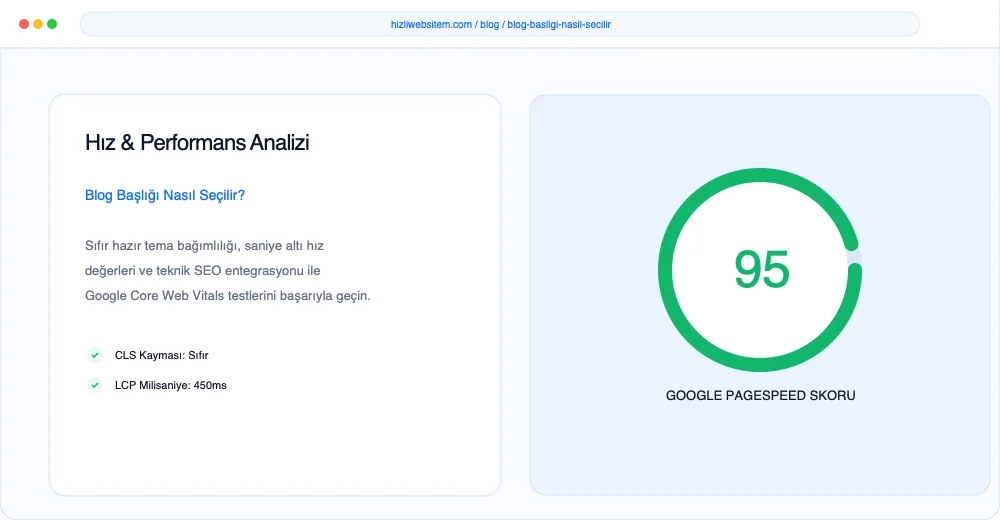Click green checkmark beside CLS Kayması
Image resolution: width=1000 pixels, height=520 pixels.
[x=94, y=355]
